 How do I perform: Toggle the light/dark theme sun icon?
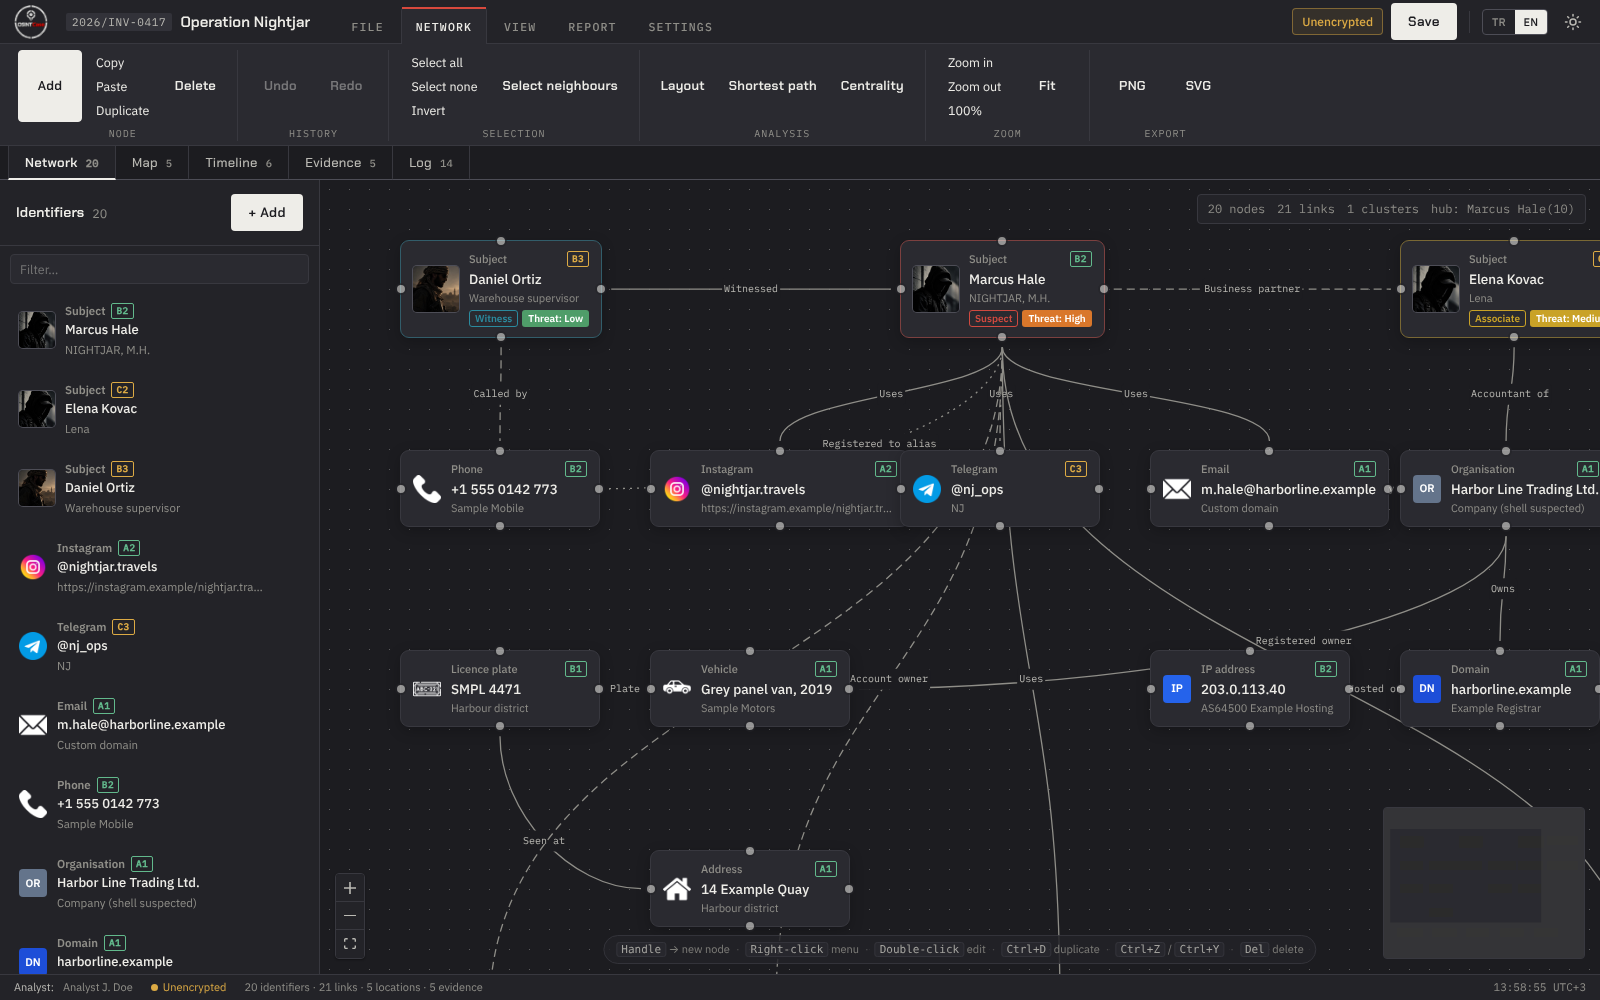pyautogui.click(x=1573, y=22)
